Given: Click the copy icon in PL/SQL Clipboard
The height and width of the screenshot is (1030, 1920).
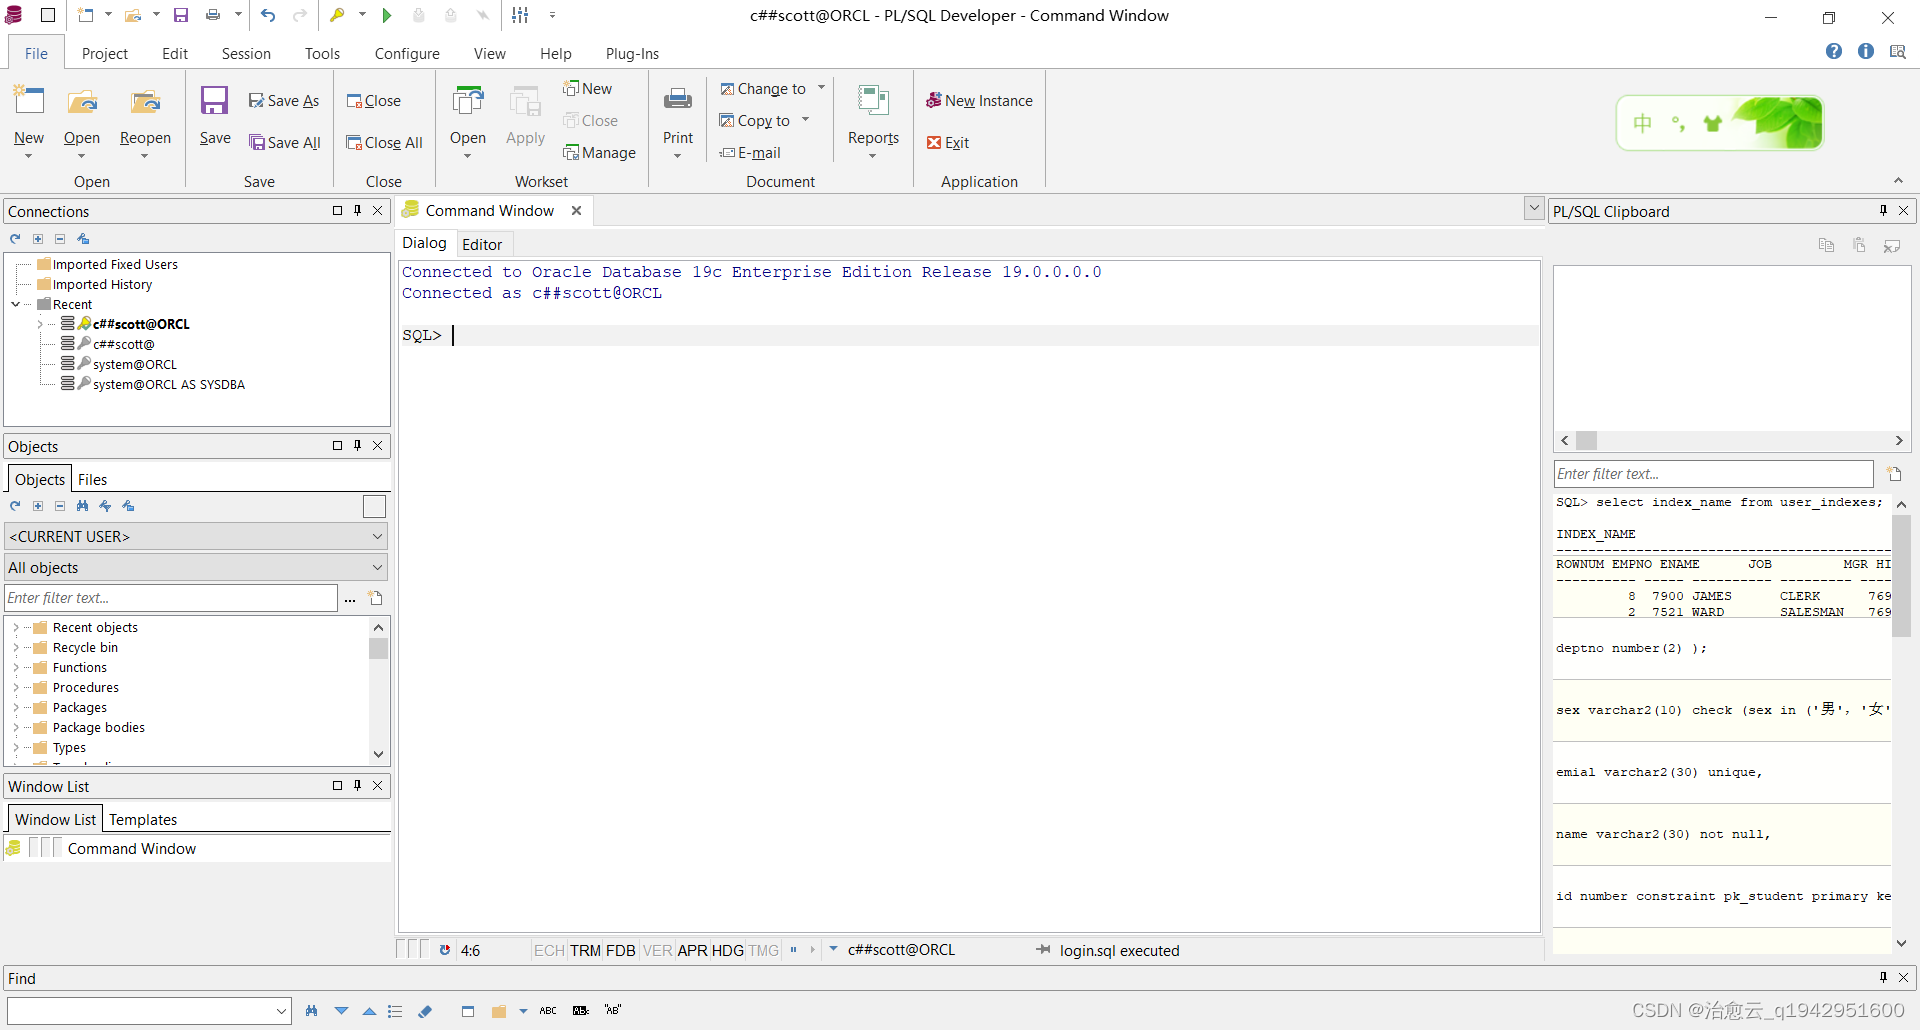Looking at the screenshot, I should click(x=1826, y=245).
